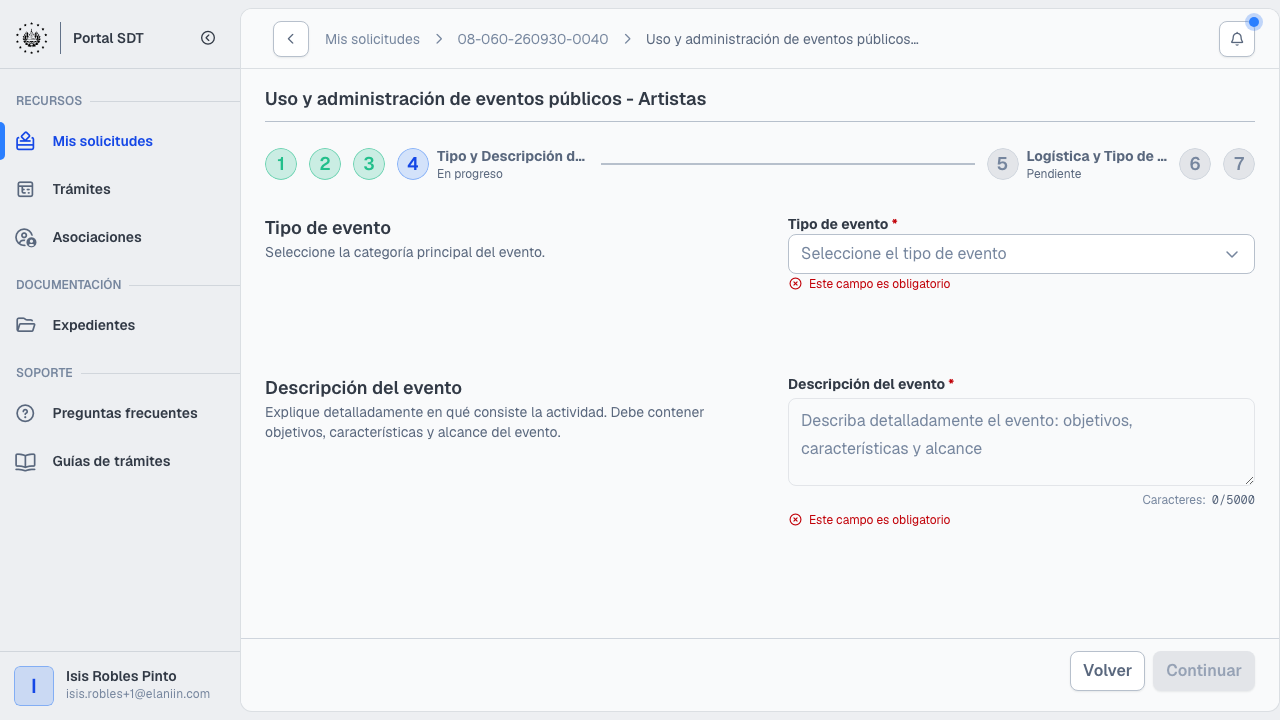Click the 08-060-260930-0040 breadcrumb link
1280x720 pixels.
(533, 39)
